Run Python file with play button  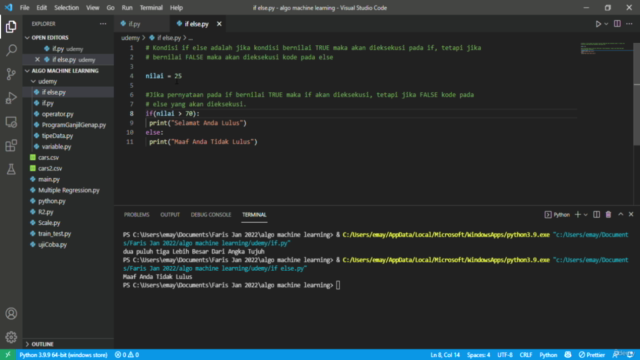click(x=598, y=24)
